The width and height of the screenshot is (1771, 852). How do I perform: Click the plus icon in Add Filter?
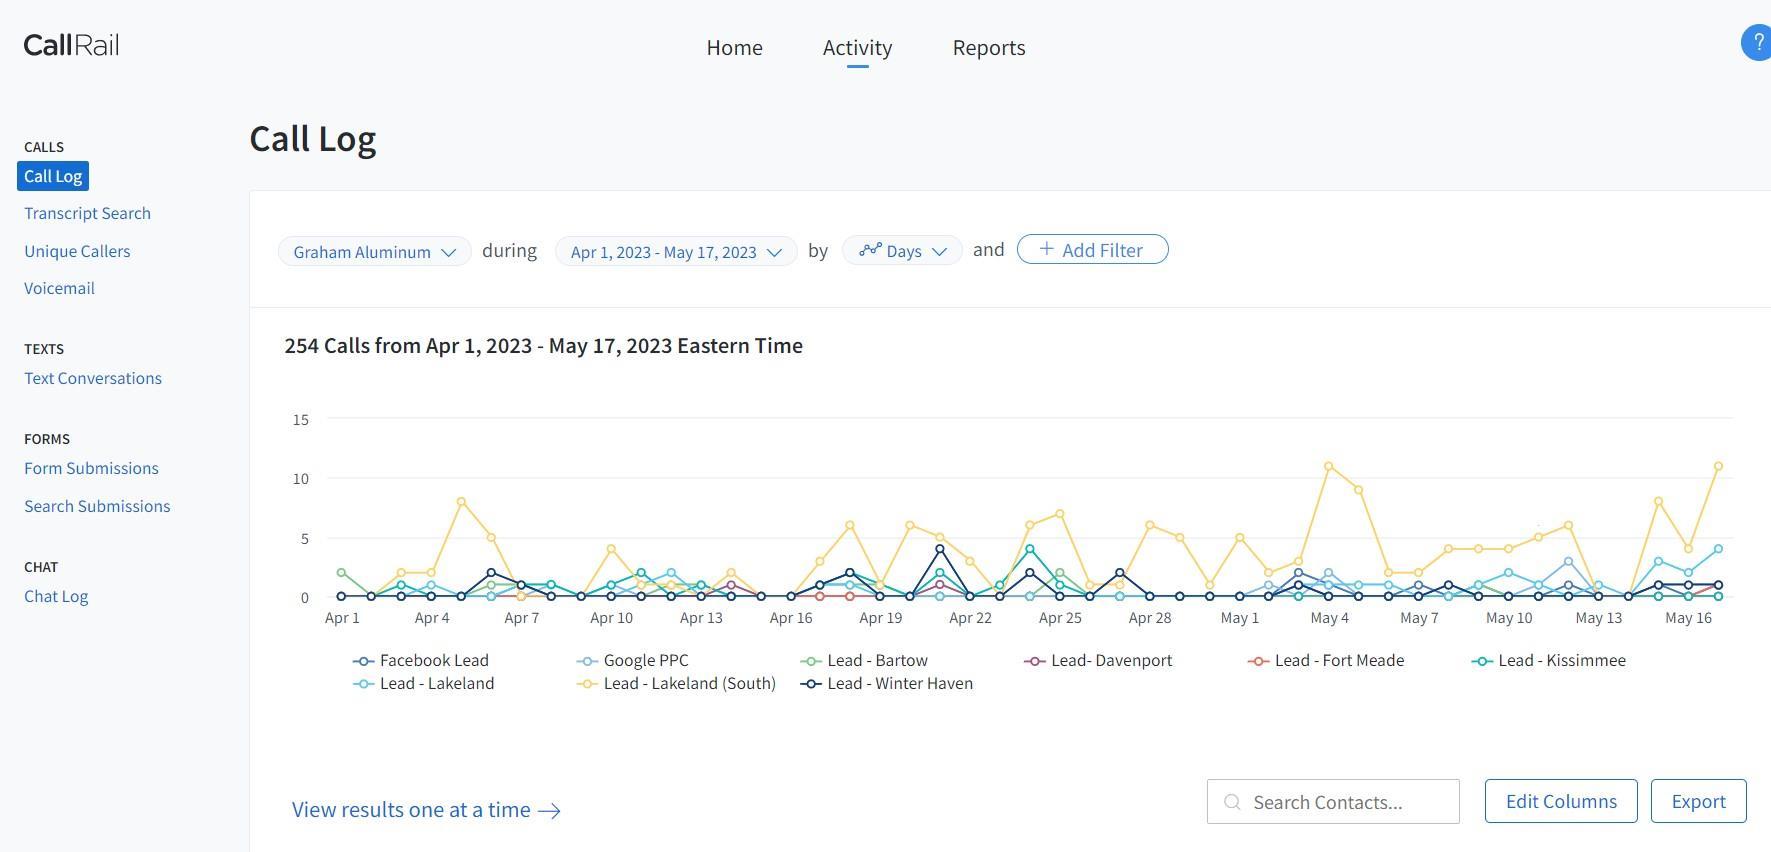(x=1046, y=249)
